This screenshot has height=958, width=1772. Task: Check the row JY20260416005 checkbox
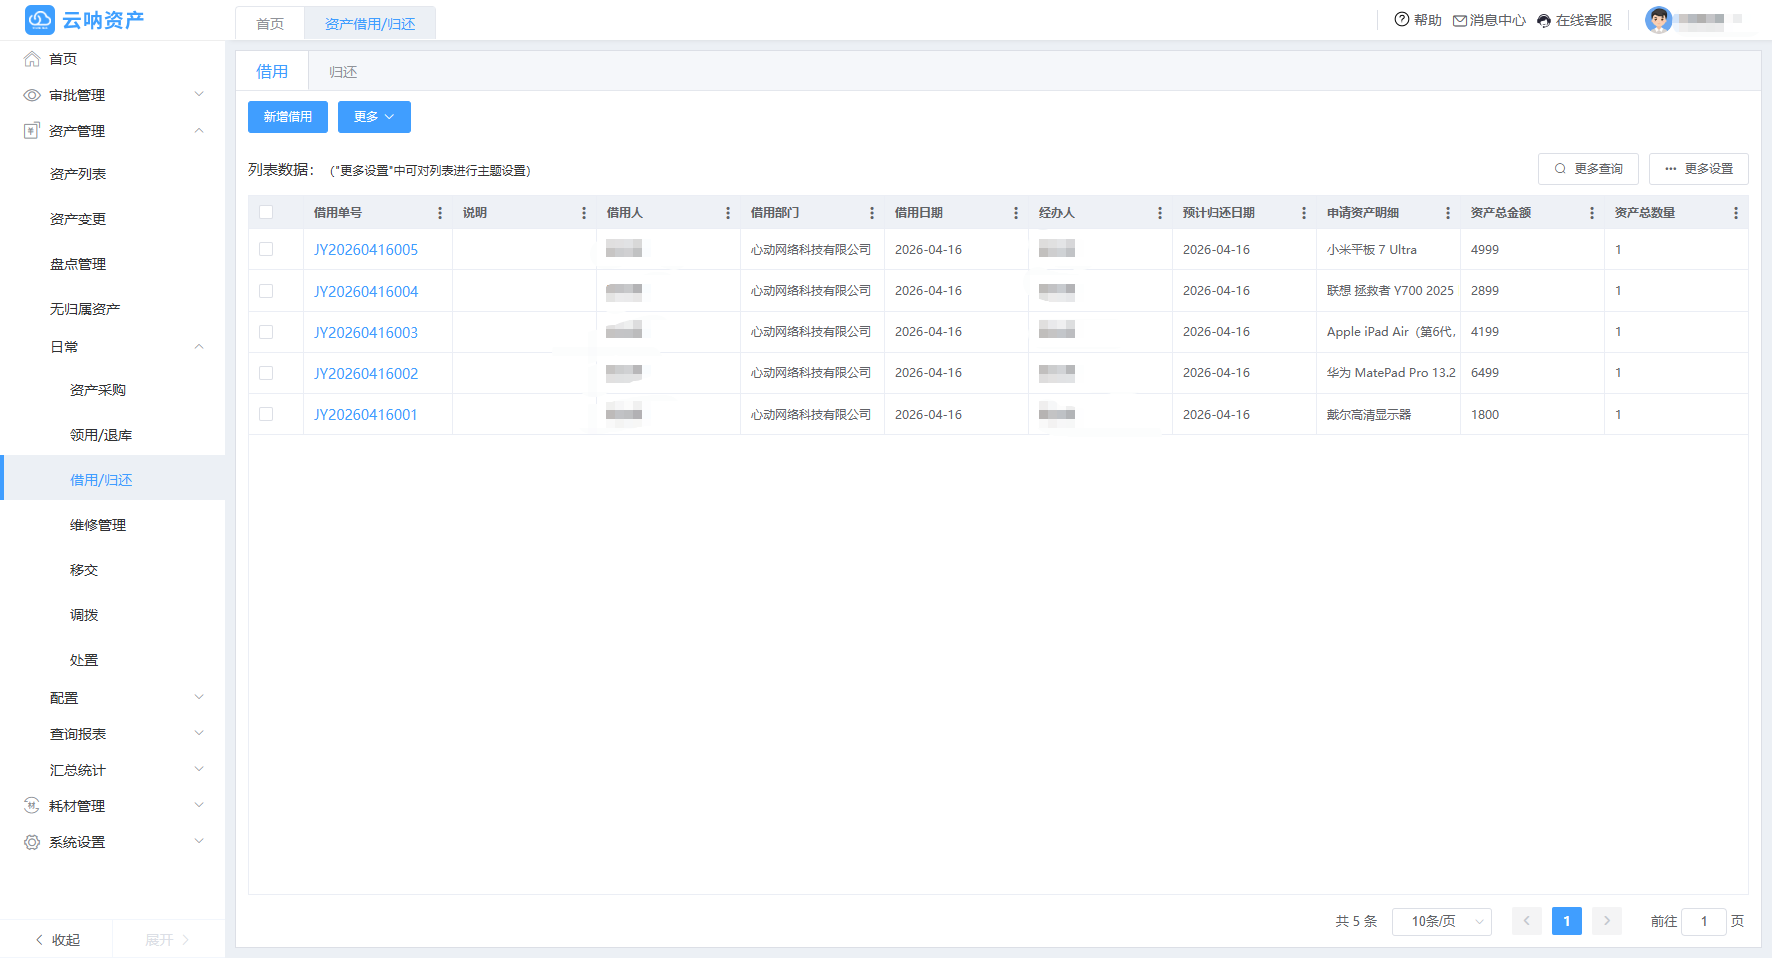tap(266, 249)
